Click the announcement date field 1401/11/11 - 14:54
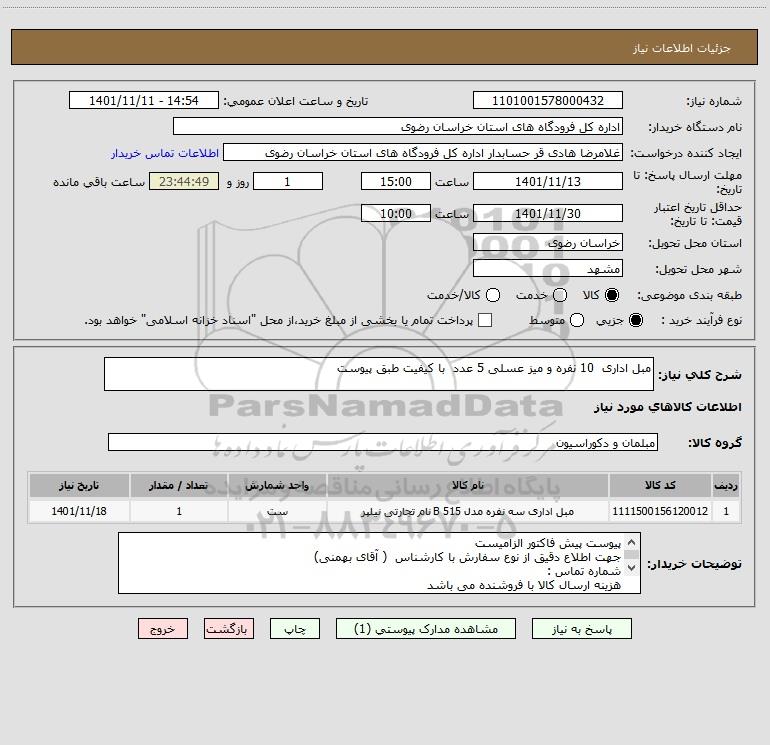The height and width of the screenshot is (745, 770). tap(144, 101)
